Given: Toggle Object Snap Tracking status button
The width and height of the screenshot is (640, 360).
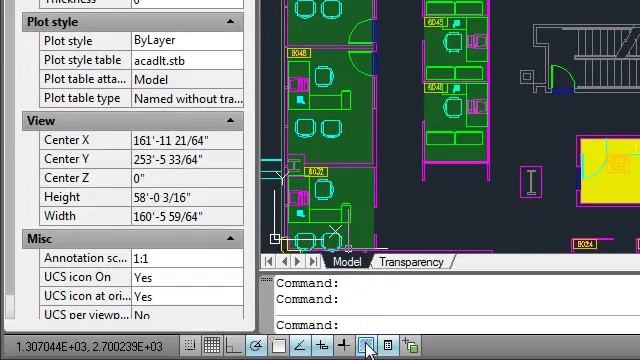Looking at the screenshot, I should click(x=300, y=346).
